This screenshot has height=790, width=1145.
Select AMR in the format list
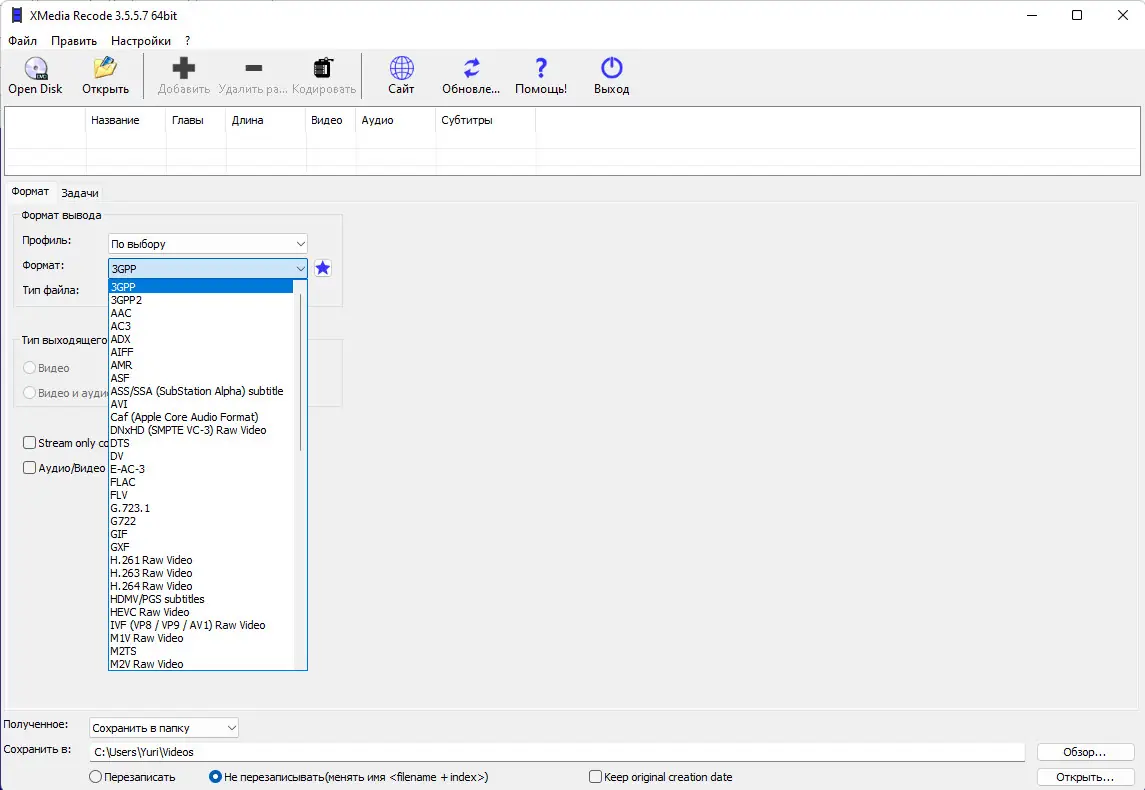201,365
